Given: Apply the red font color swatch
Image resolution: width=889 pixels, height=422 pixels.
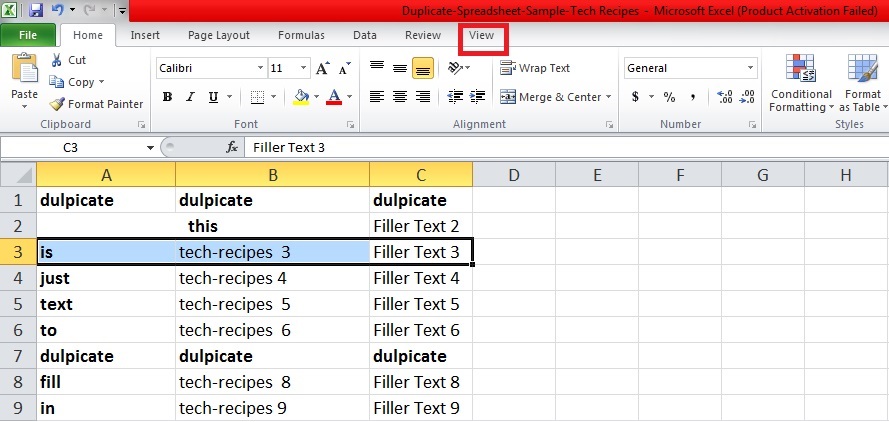Looking at the screenshot, I should pyautogui.click(x=333, y=97).
